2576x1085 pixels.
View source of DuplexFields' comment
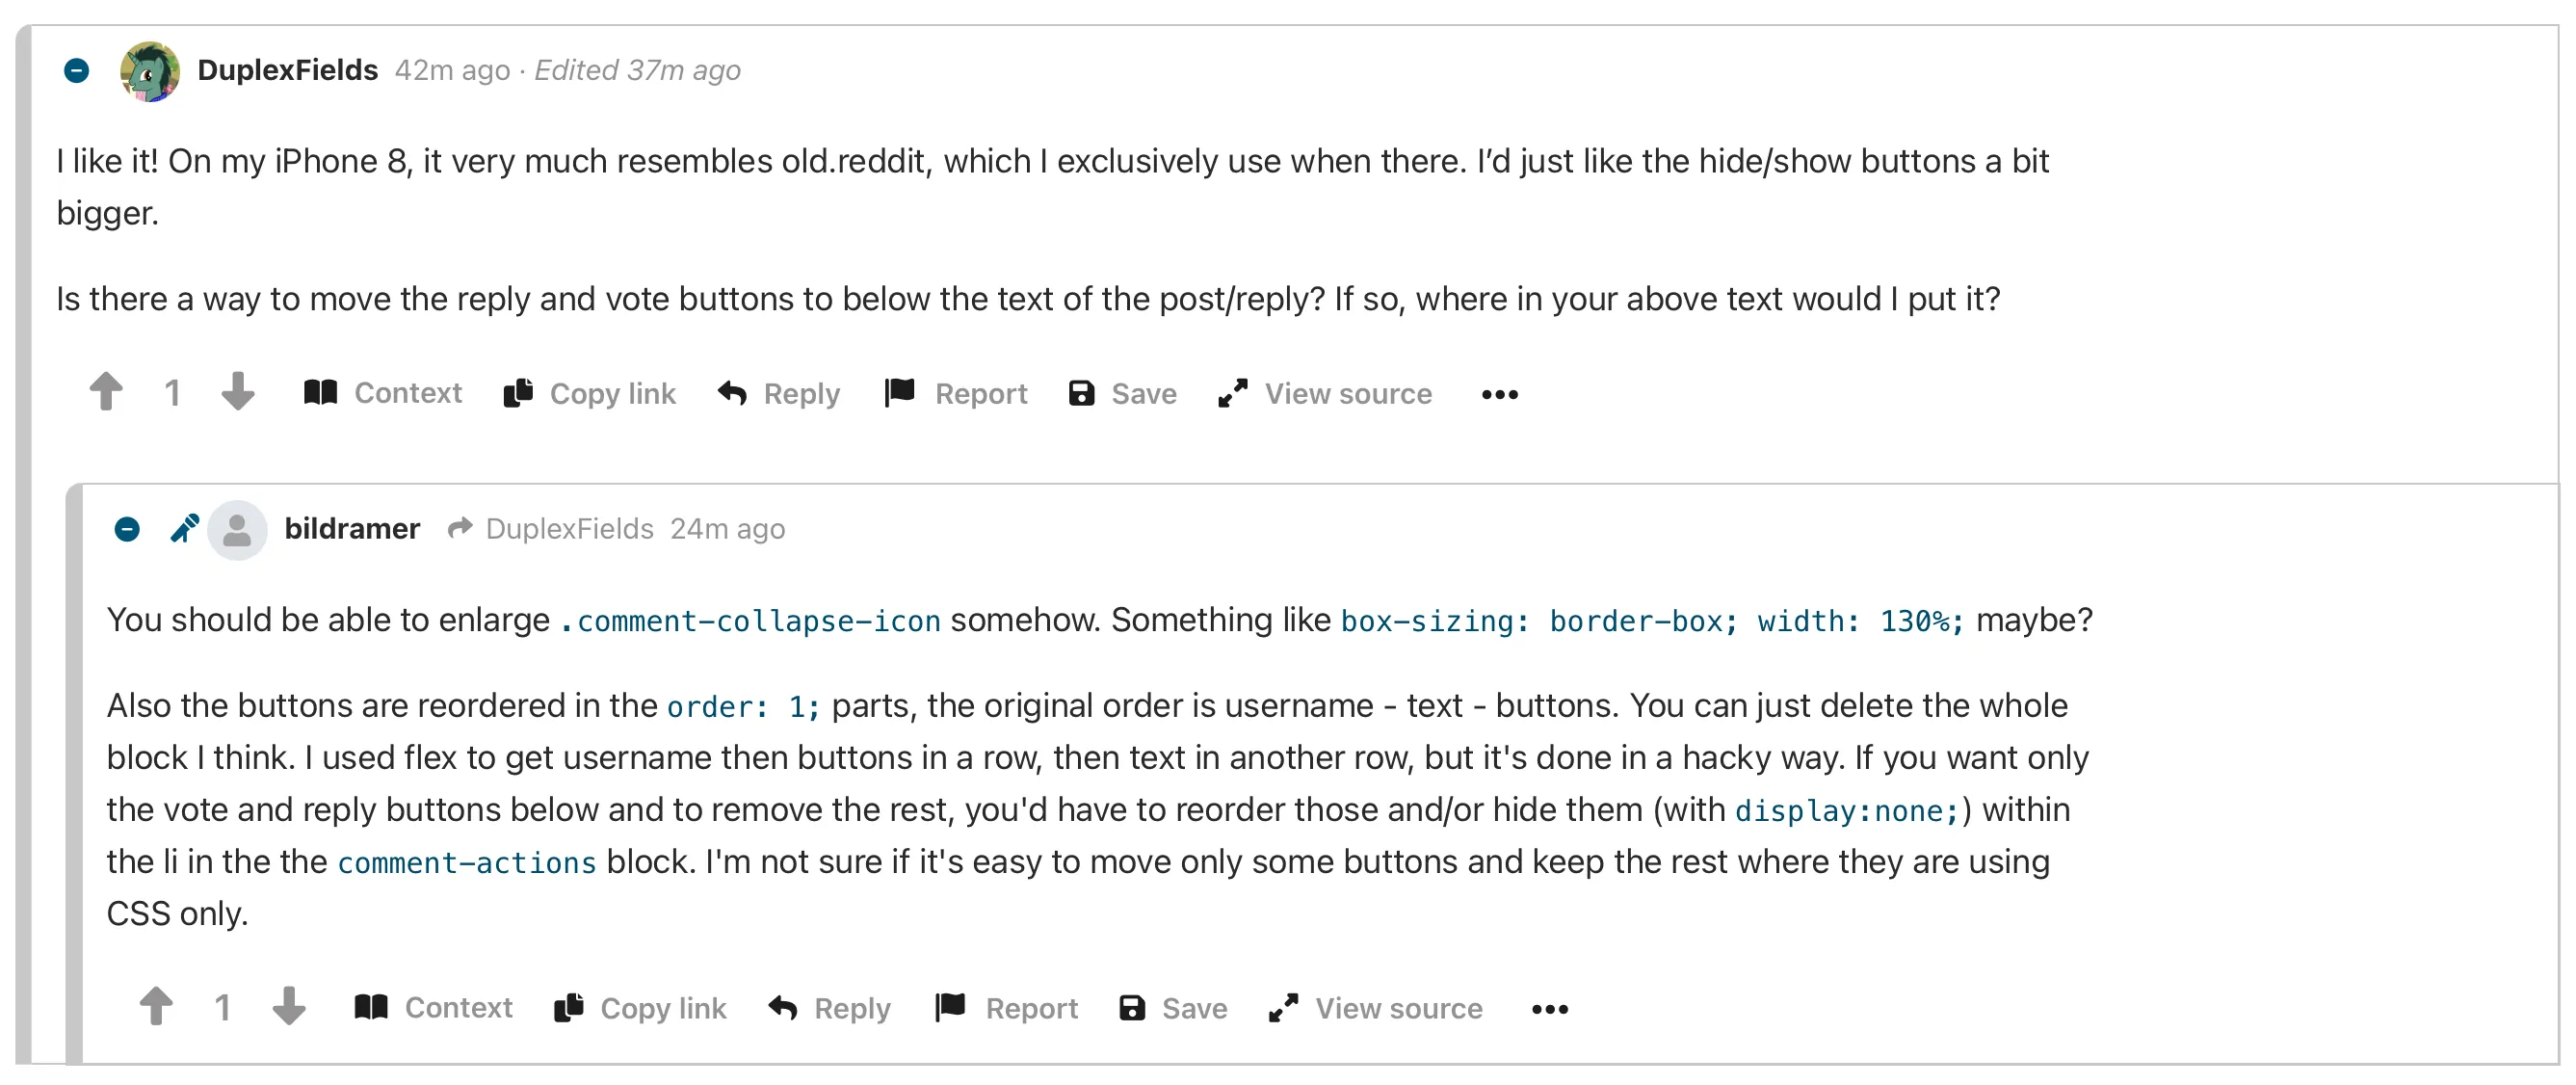pos(1325,394)
